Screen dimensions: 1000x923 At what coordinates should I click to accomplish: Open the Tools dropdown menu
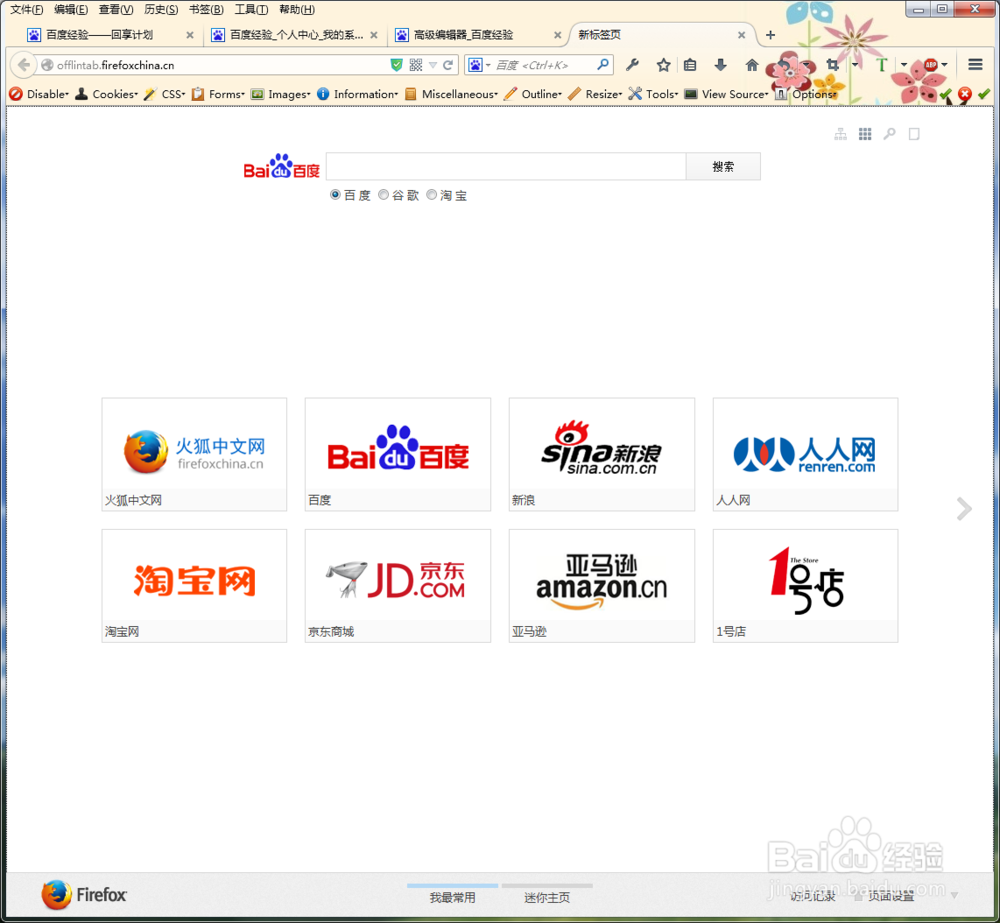pyautogui.click(x=653, y=94)
